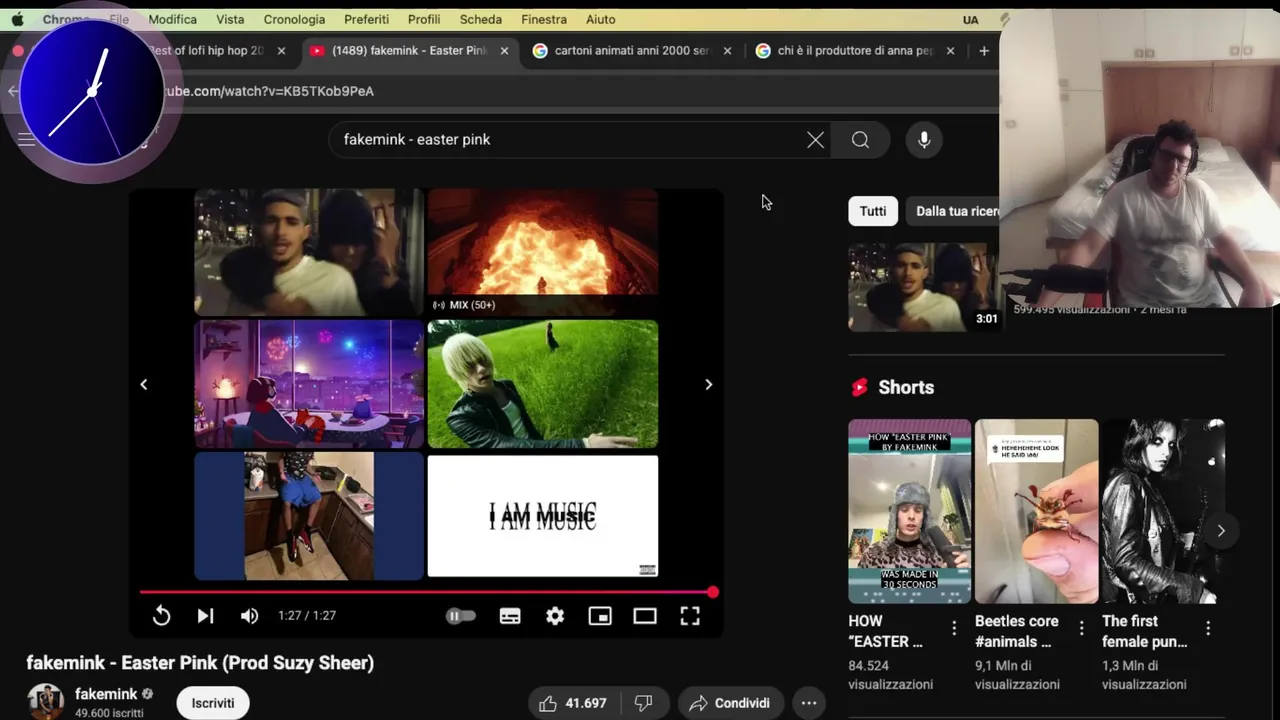Replay the video with the replay icon
1280x720 pixels.
click(x=161, y=616)
